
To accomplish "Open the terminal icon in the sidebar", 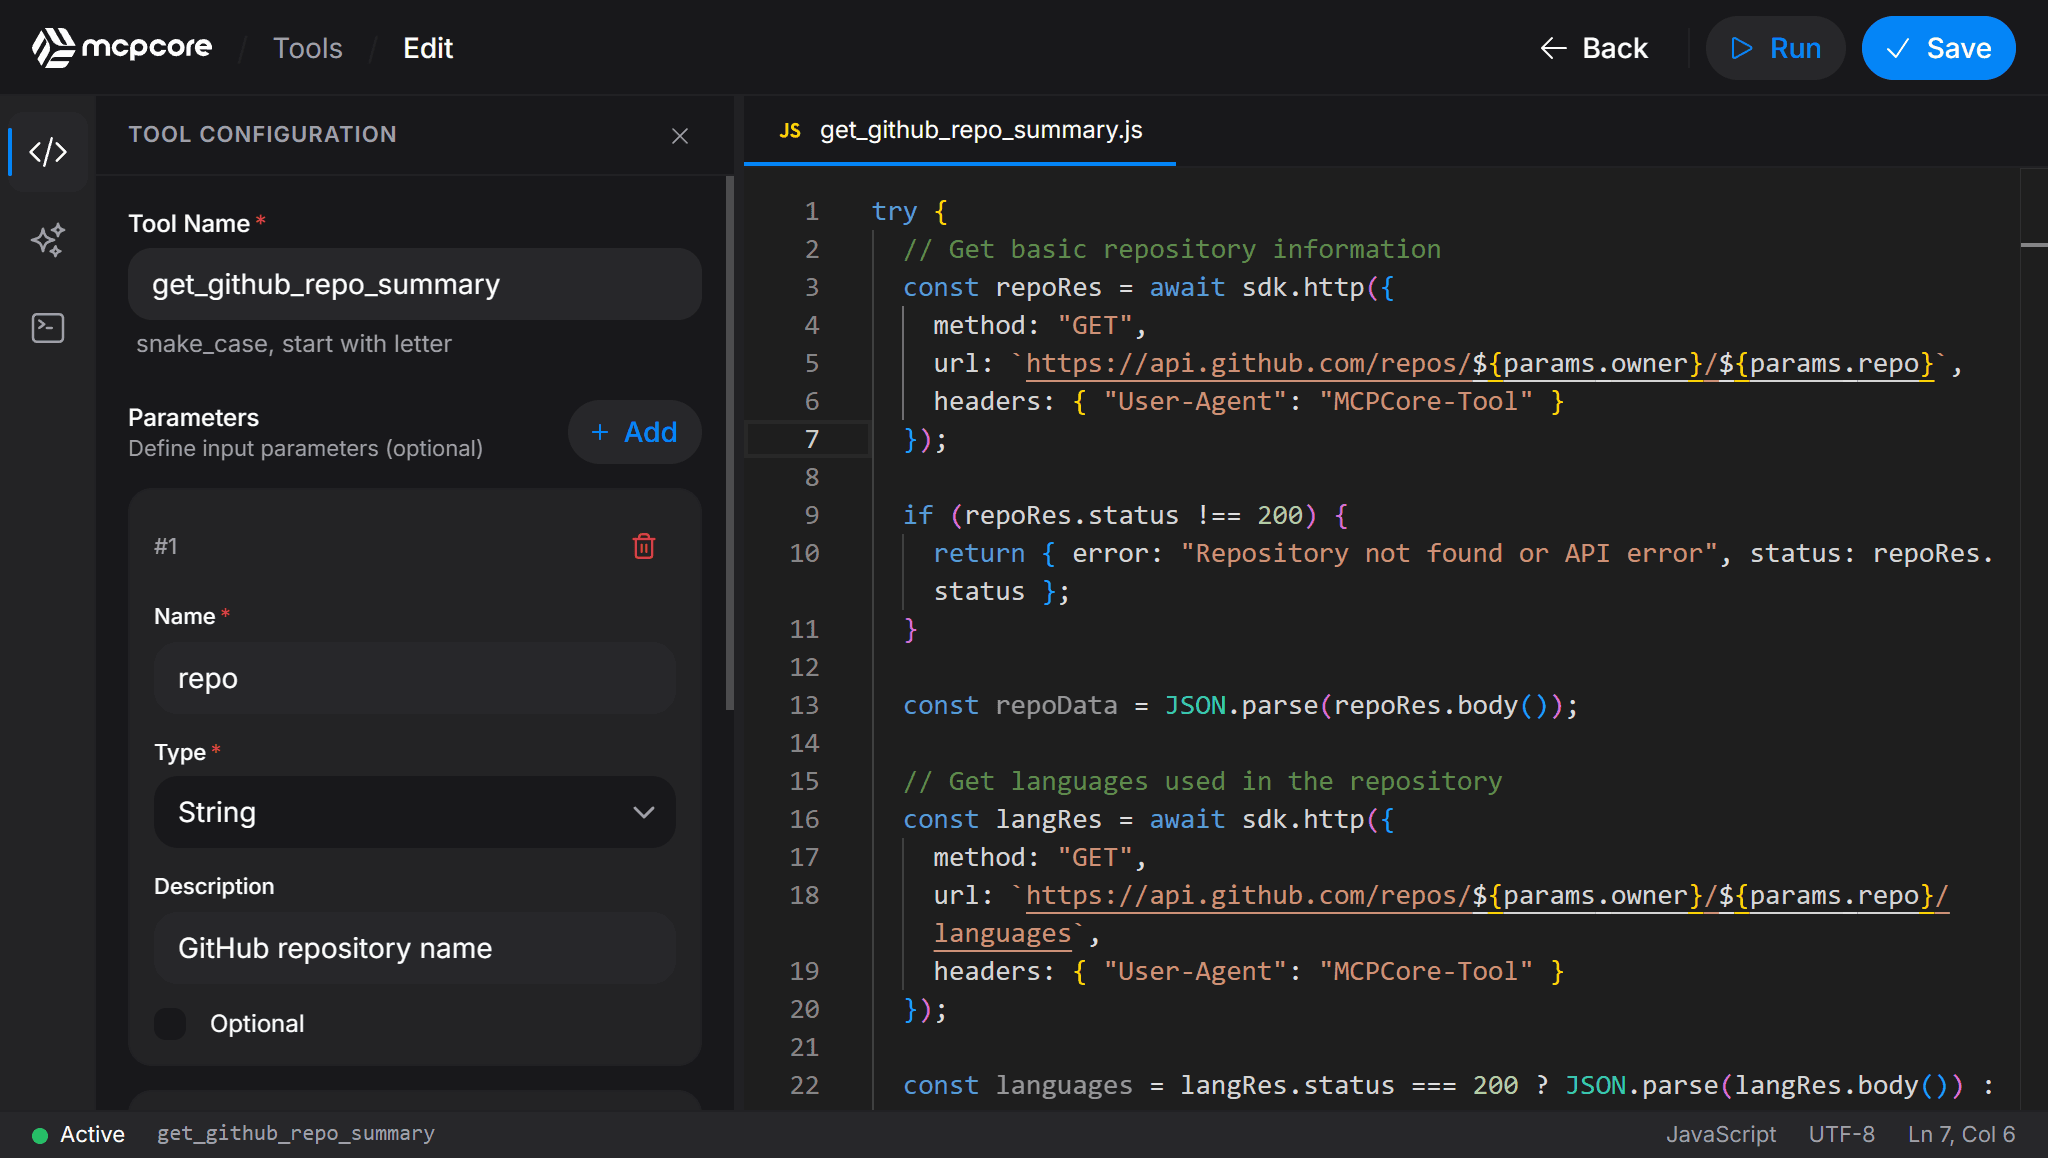I will pos(47,327).
